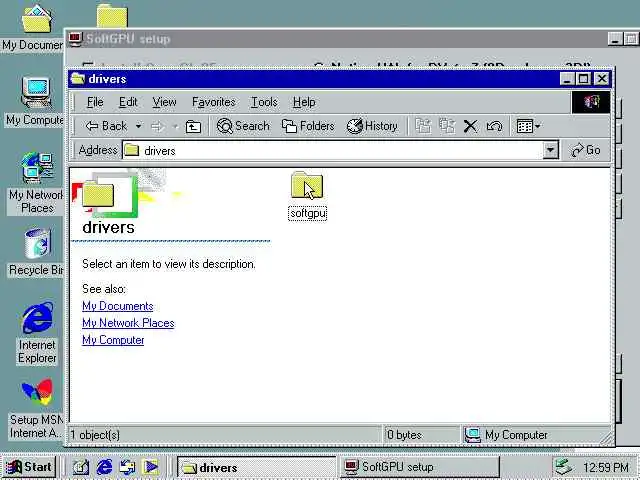640x480 pixels.
Task: Click the system tray network icon
Action: point(564,467)
